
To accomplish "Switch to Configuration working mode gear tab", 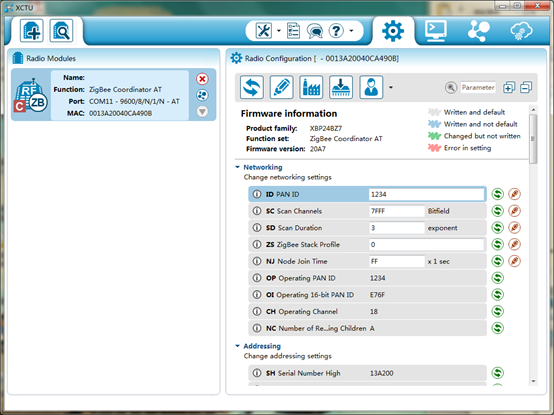I will 393,31.
